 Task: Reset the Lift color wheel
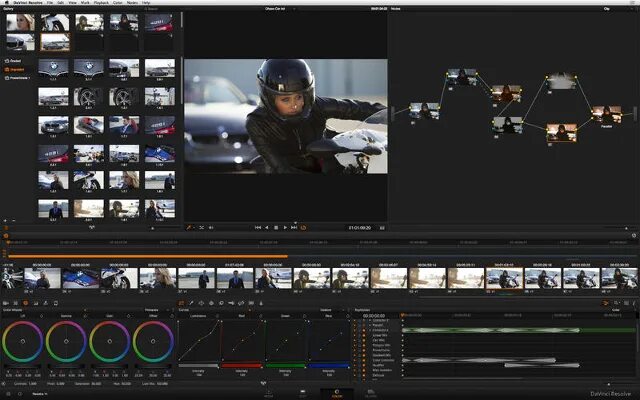coord(42,316)
